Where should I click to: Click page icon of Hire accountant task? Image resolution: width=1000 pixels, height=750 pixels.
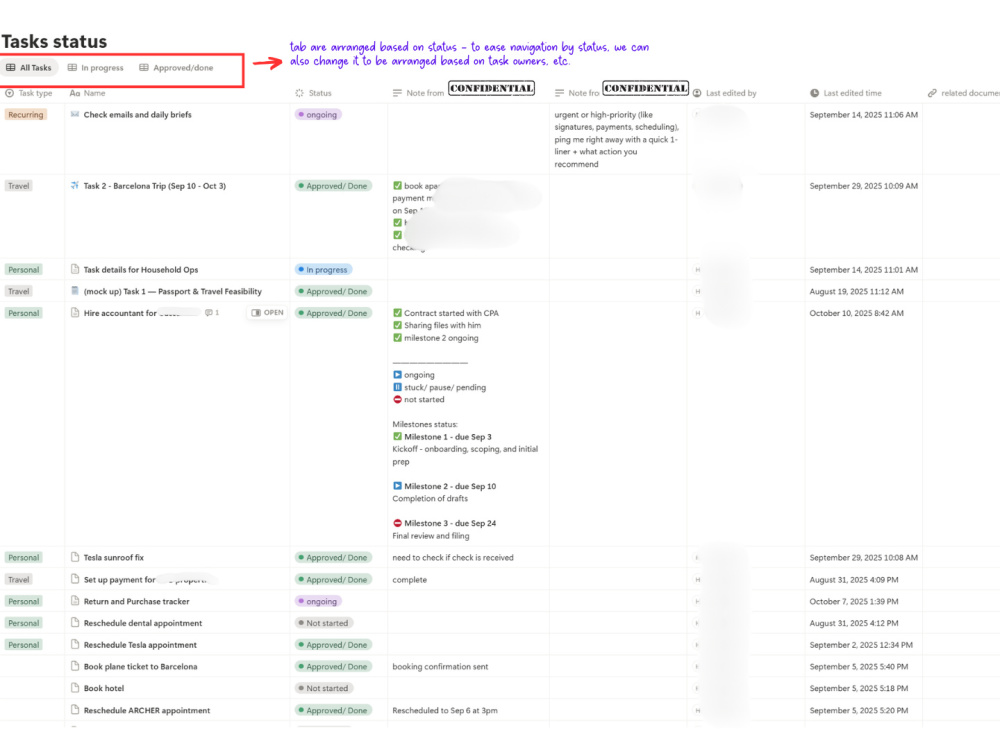(75, 312)
